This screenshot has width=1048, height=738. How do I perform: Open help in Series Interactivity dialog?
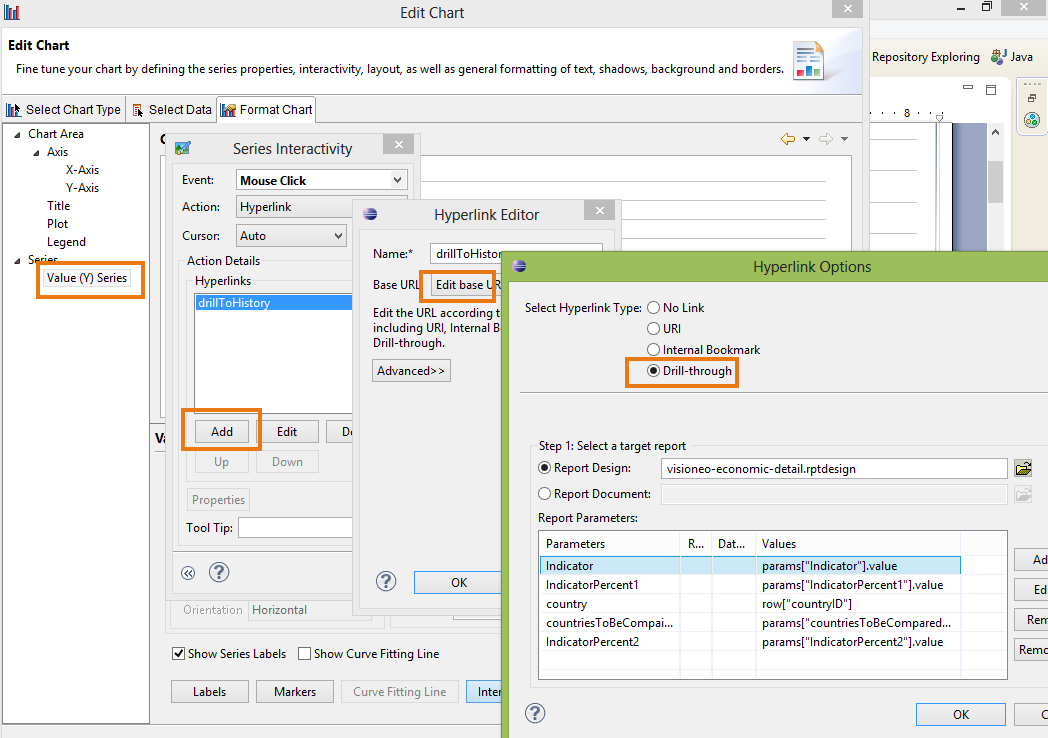coord(219,572)
